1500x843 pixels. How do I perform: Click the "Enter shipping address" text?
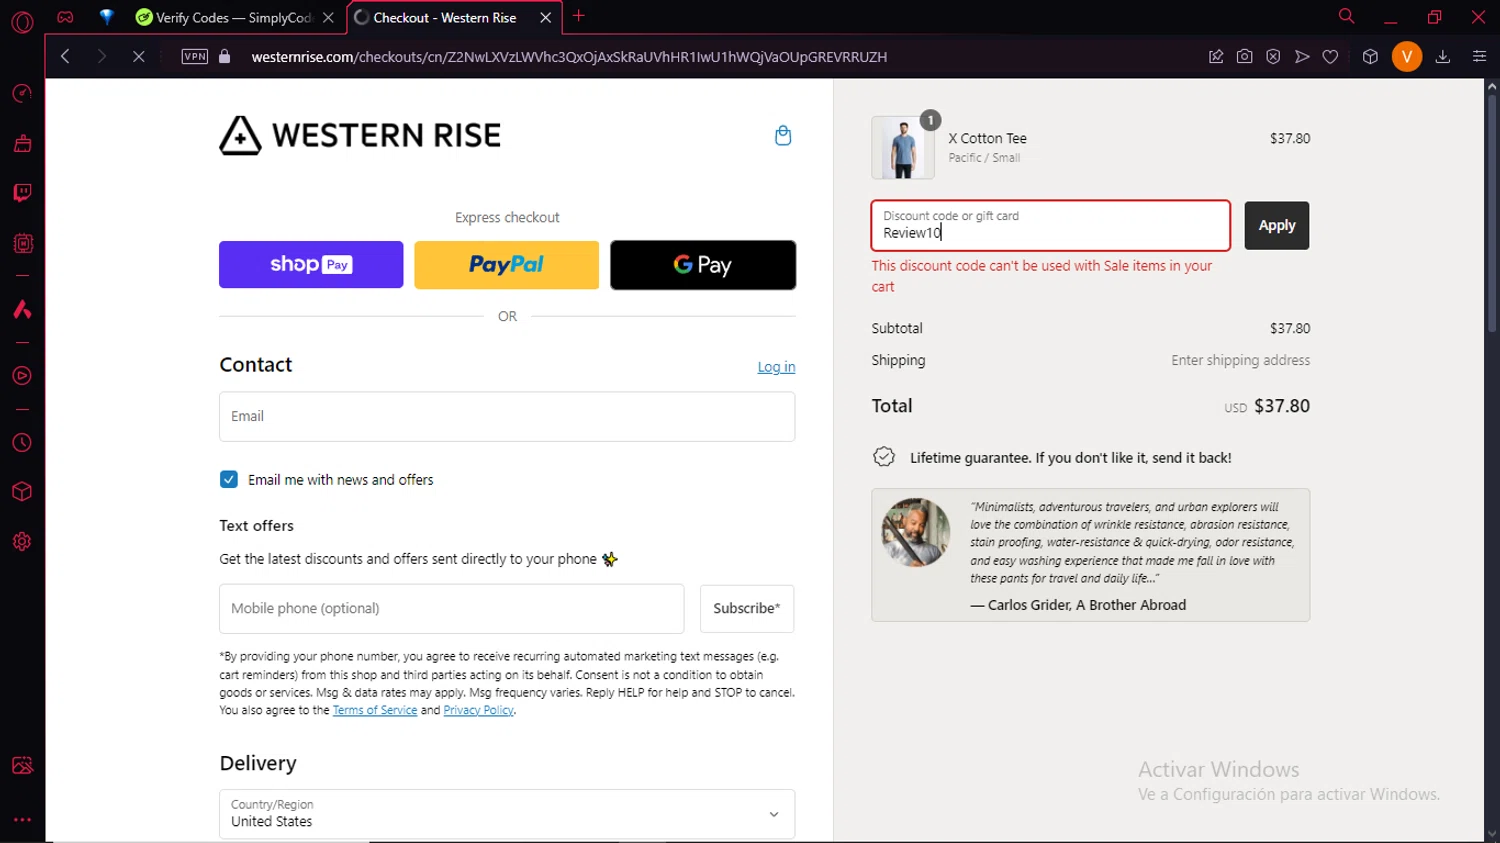1241,360
